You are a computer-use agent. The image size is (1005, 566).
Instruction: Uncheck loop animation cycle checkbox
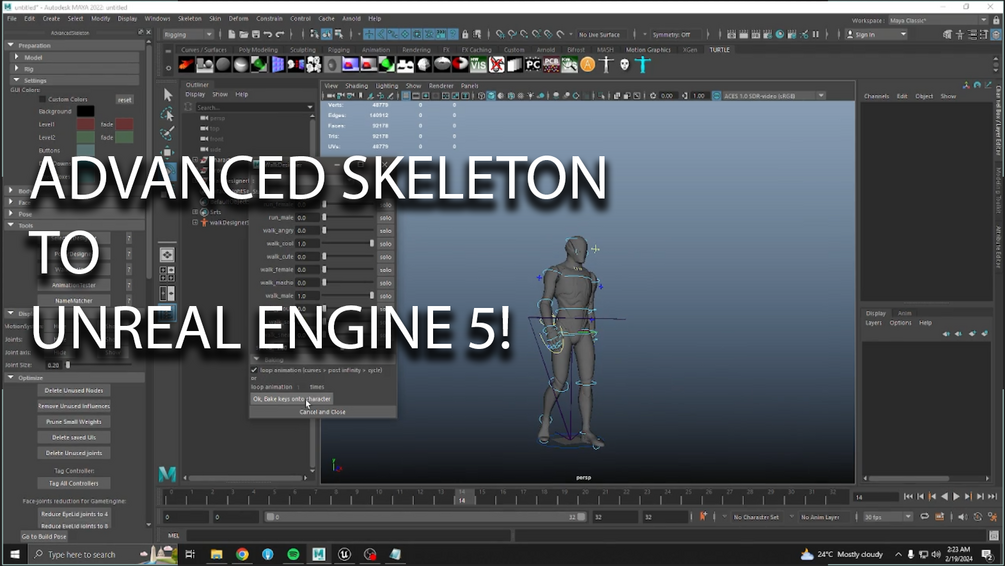(254, 370)
